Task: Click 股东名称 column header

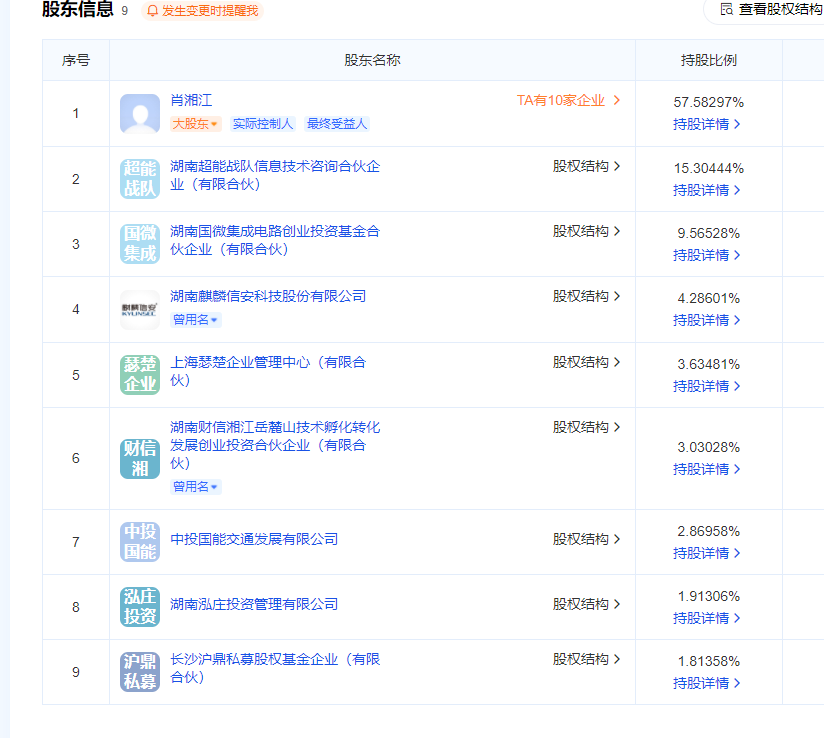Action: pyautogui.click(x=372, y=60)
